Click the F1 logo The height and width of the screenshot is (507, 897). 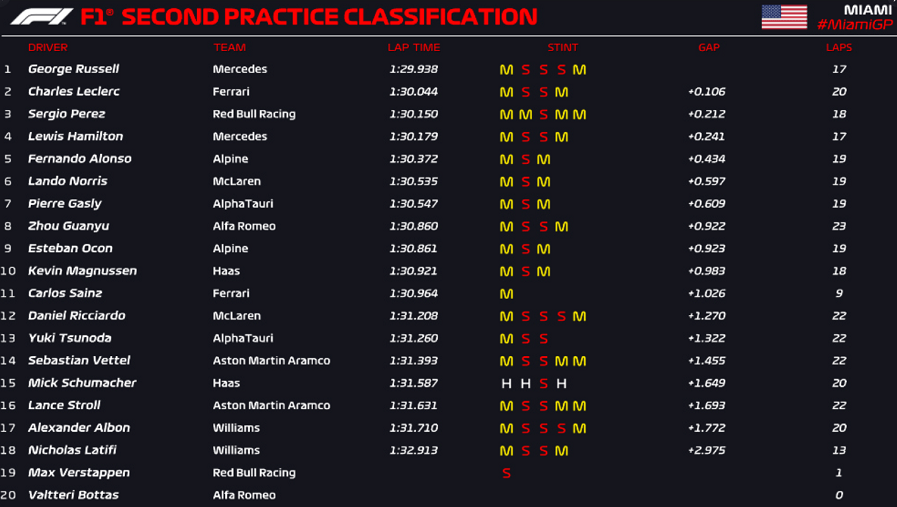pos(40,16)
